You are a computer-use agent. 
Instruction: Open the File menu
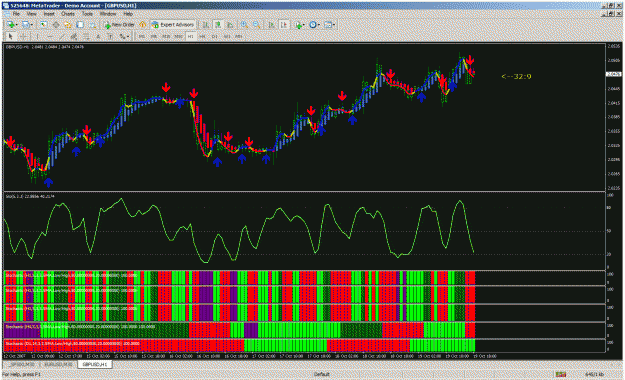(x=16, y=14)
